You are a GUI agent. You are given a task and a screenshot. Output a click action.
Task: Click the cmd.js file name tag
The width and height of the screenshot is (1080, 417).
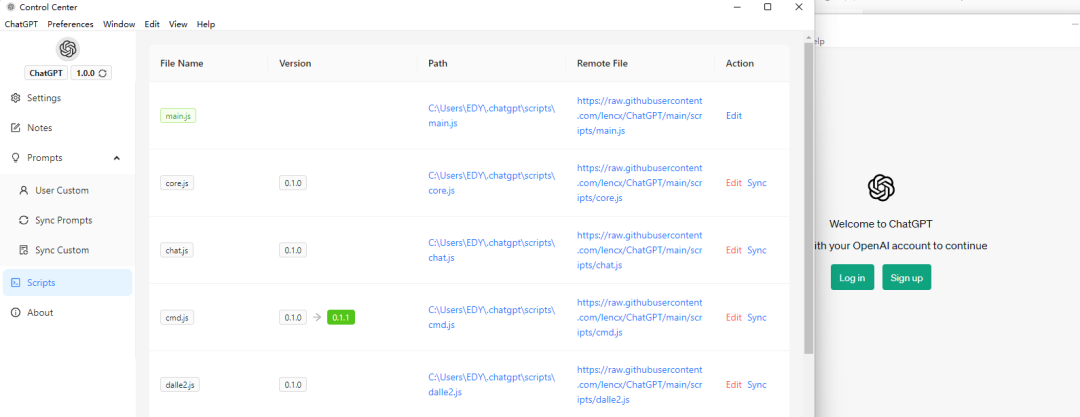[x=178, y=318]
